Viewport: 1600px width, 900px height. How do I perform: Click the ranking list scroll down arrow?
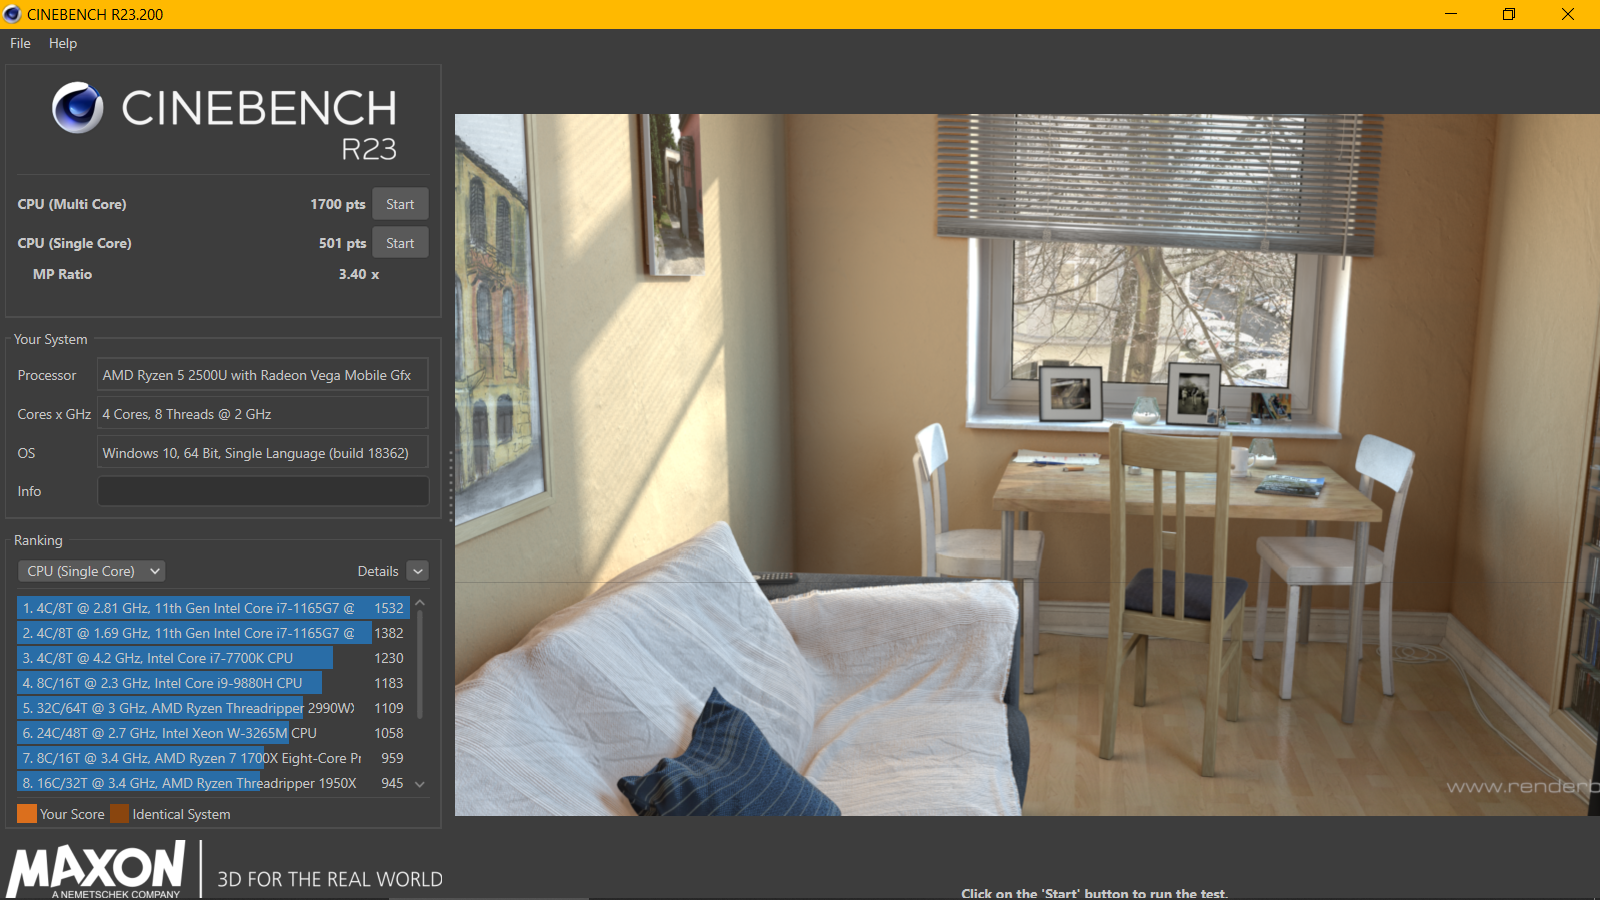[x=420, y=784]
